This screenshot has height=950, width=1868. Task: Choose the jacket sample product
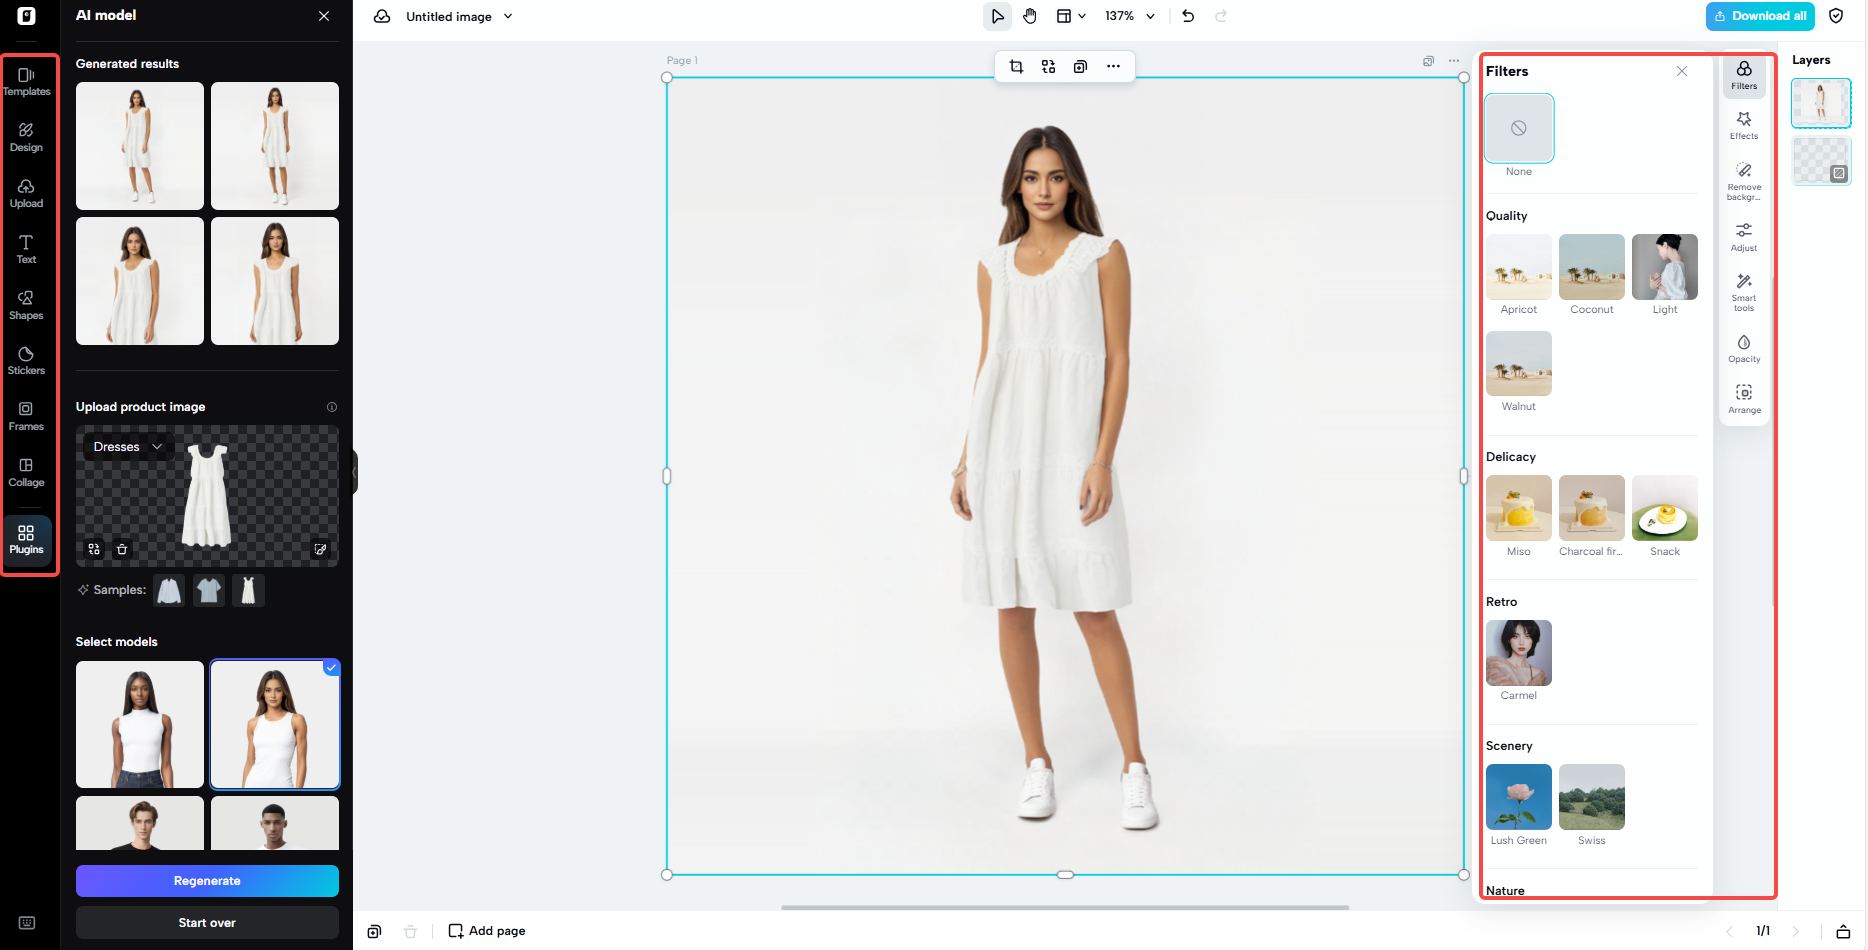[169, 591]
